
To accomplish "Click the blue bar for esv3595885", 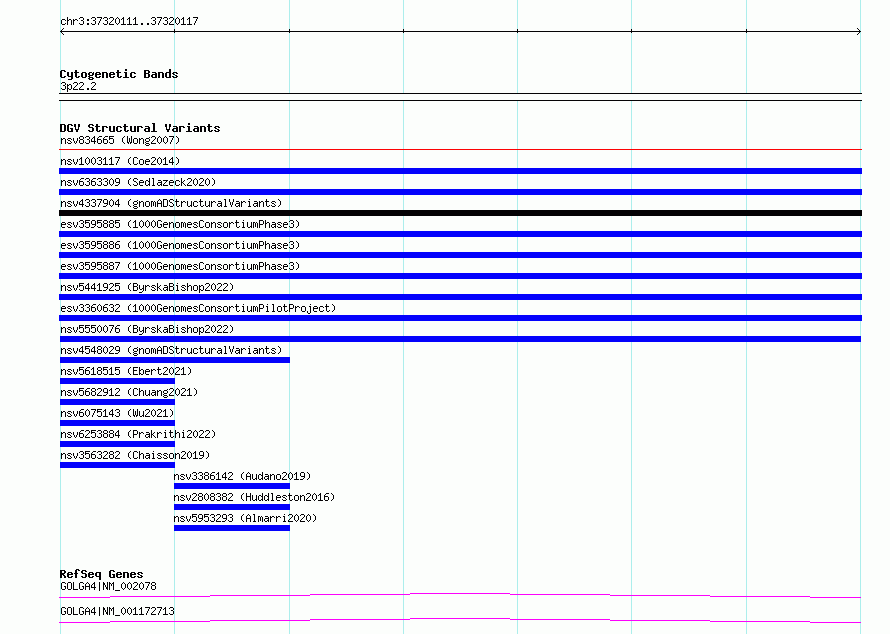I will pos(460,234).
